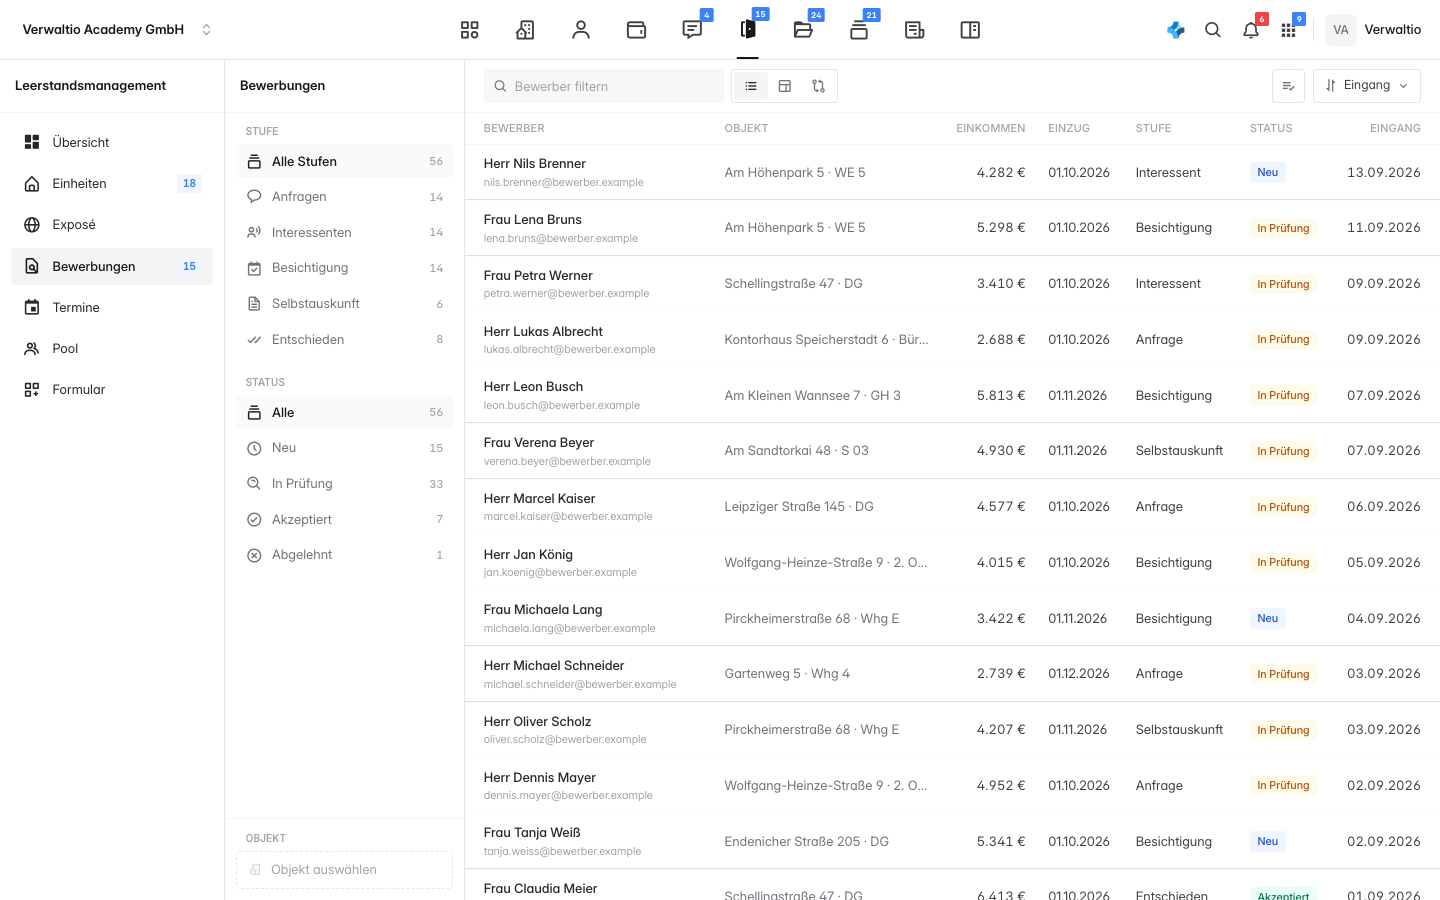Select the Besichtigung stage filter
This screenshot has height=900, width=1440.
click(x=345, y=268)
